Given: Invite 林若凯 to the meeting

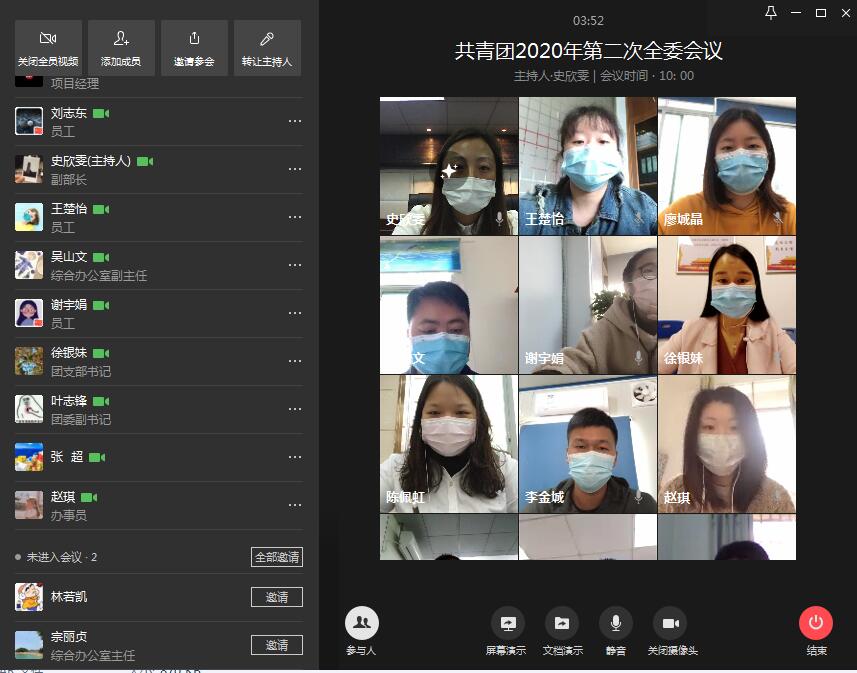Looking at the screenshot, I should tap(276, 597).
